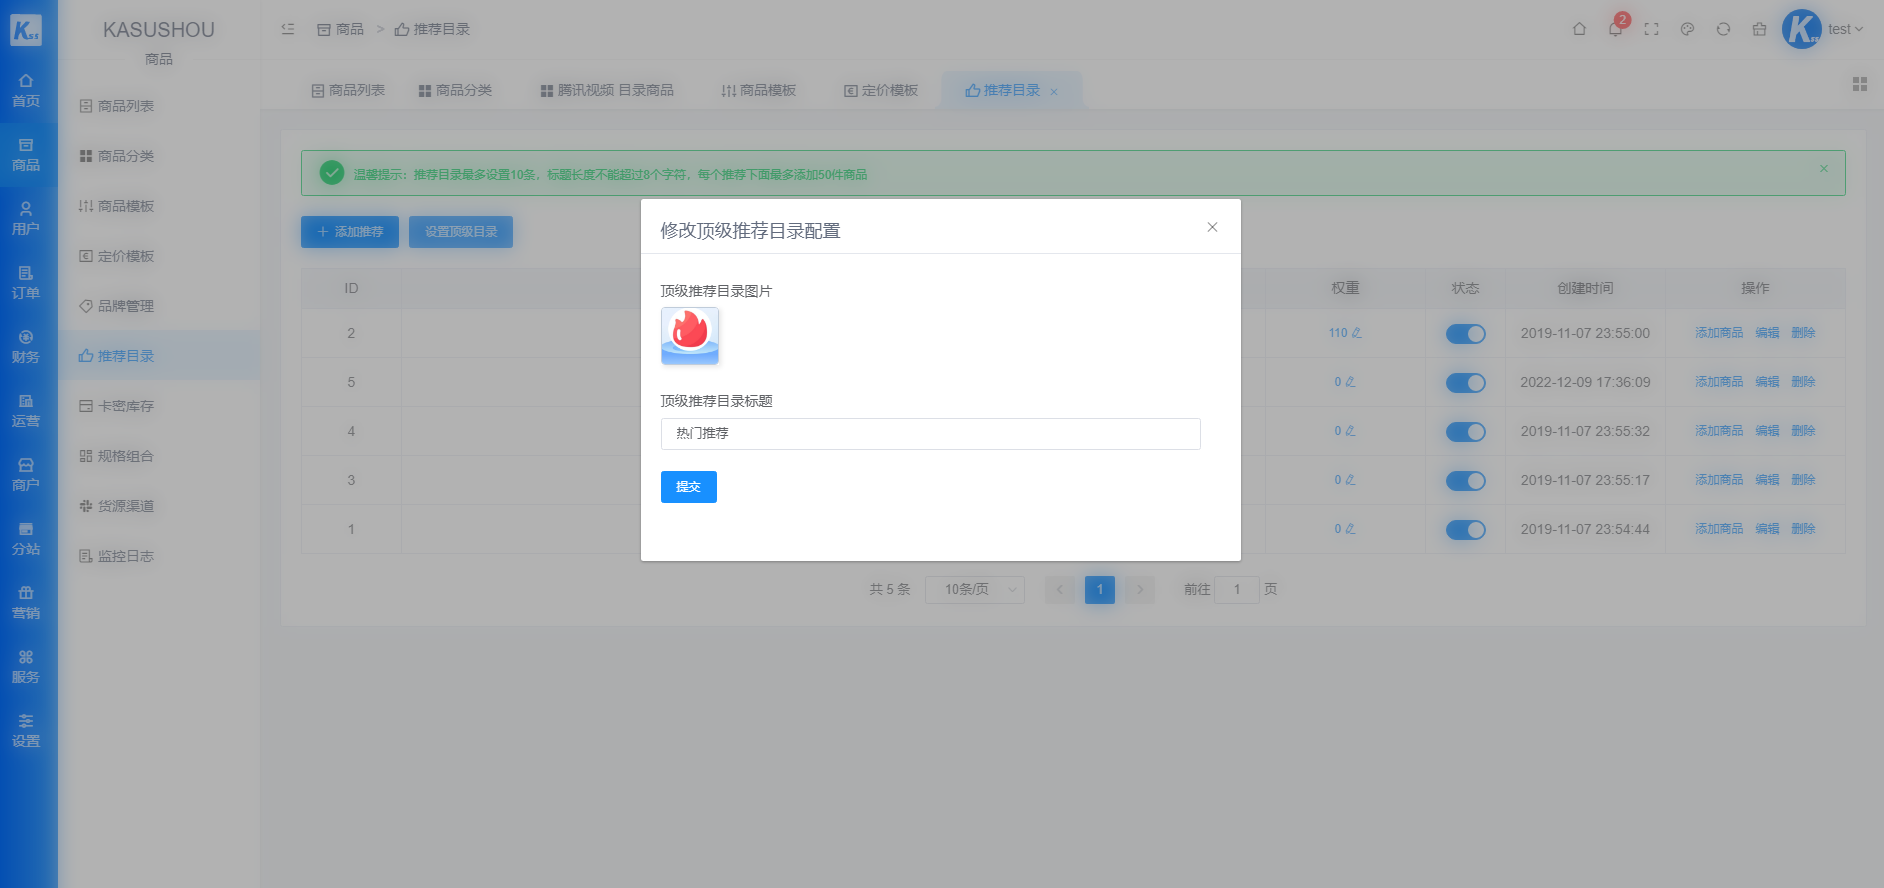Image resolution: width=1884 pixels, height=888 pixels.
Task: Click the home icon in top bar
Action: tap(1579, 29)
